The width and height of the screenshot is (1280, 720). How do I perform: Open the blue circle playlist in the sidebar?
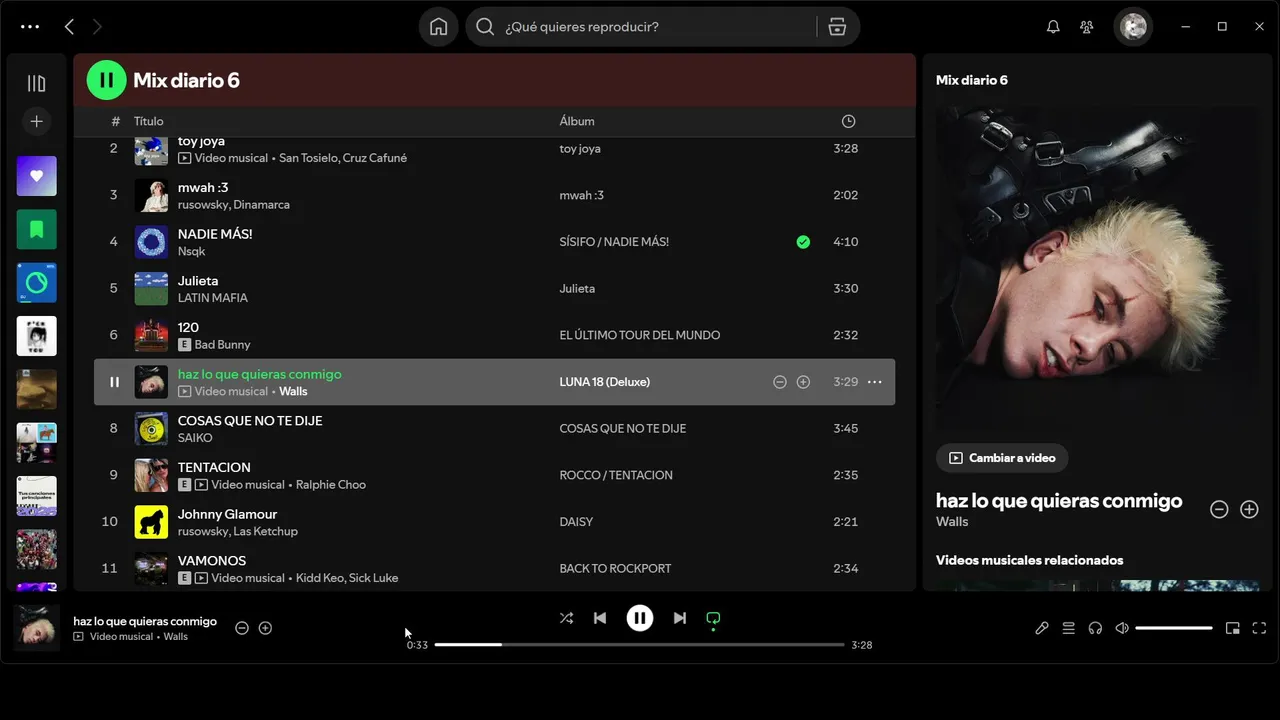coord(36,283)
